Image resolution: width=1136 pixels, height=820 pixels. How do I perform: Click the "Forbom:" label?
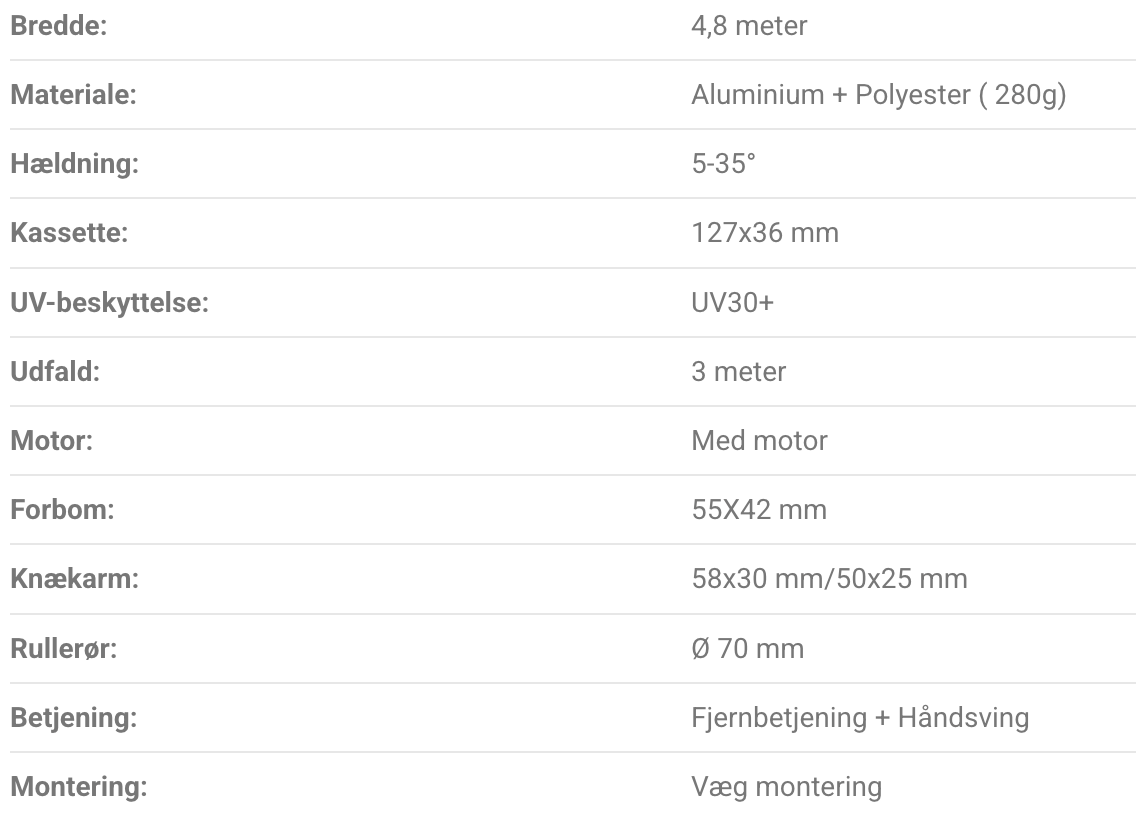tap(62, 510)
